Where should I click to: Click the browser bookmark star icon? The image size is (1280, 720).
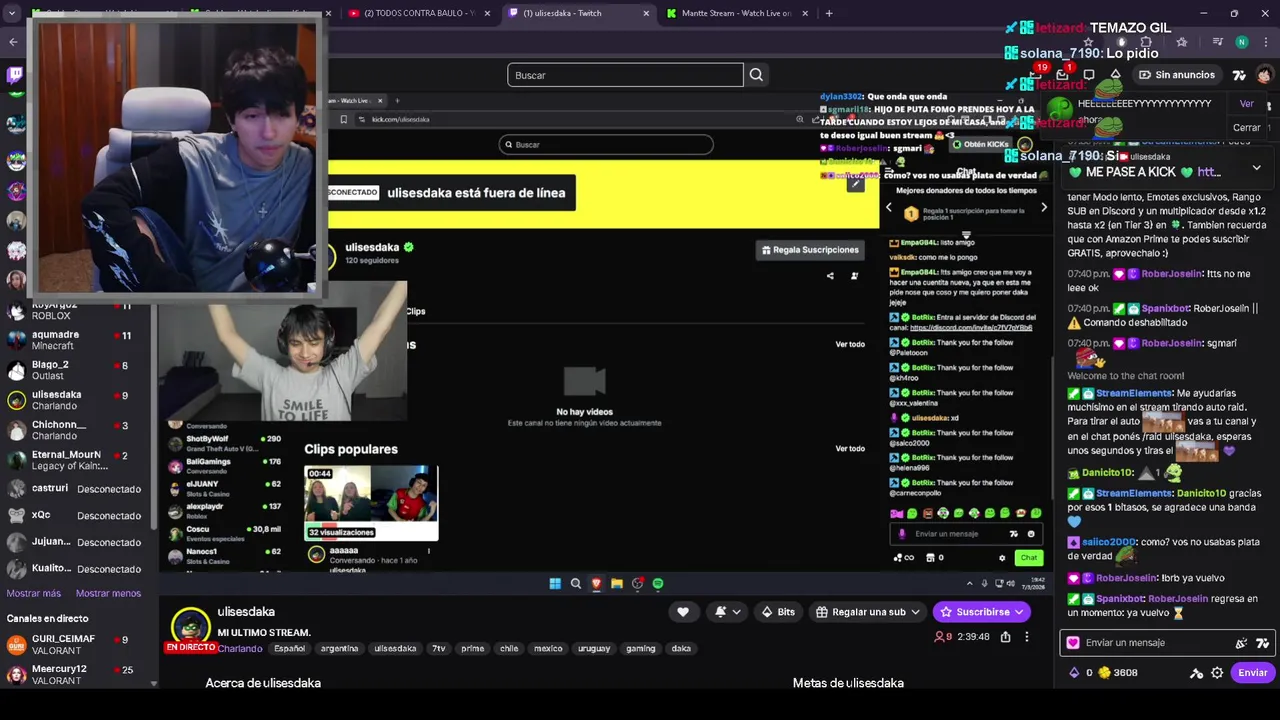[x=1089, y=42]
